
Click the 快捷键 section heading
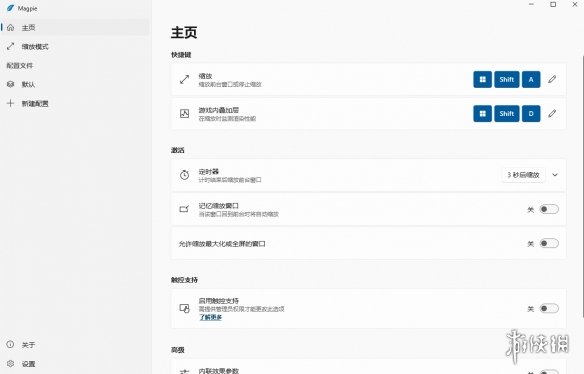click(x=181, y=55)
